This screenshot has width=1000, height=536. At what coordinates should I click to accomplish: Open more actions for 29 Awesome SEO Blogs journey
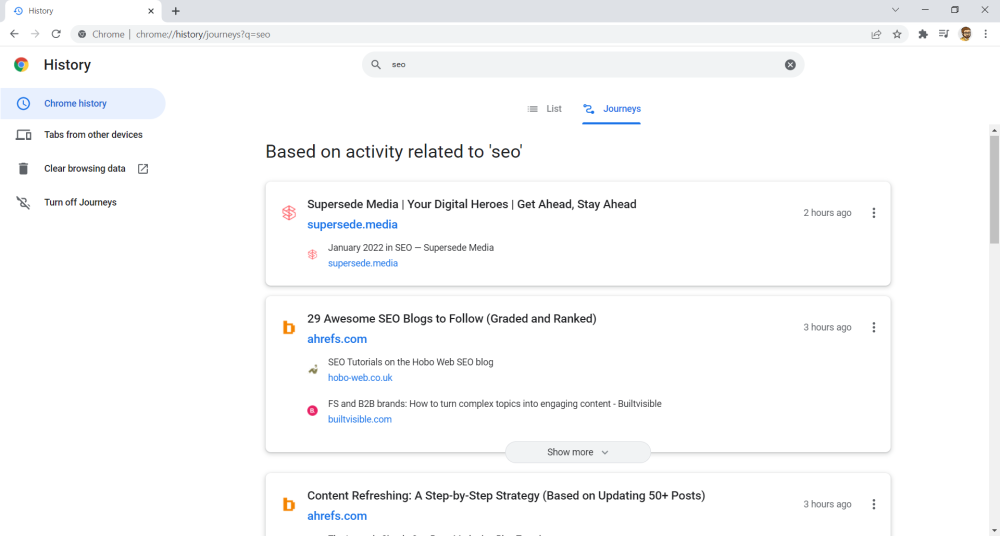click(x=874, y=327)
